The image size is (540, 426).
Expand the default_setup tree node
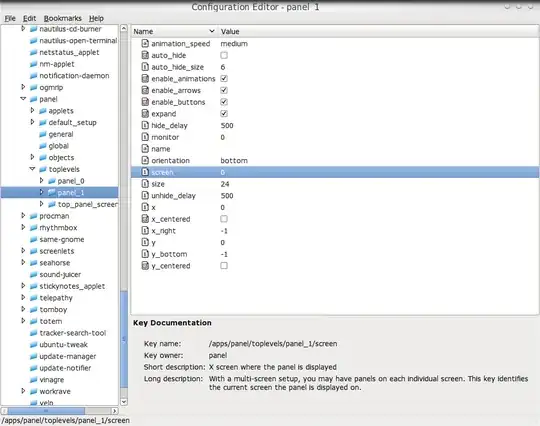32,122
